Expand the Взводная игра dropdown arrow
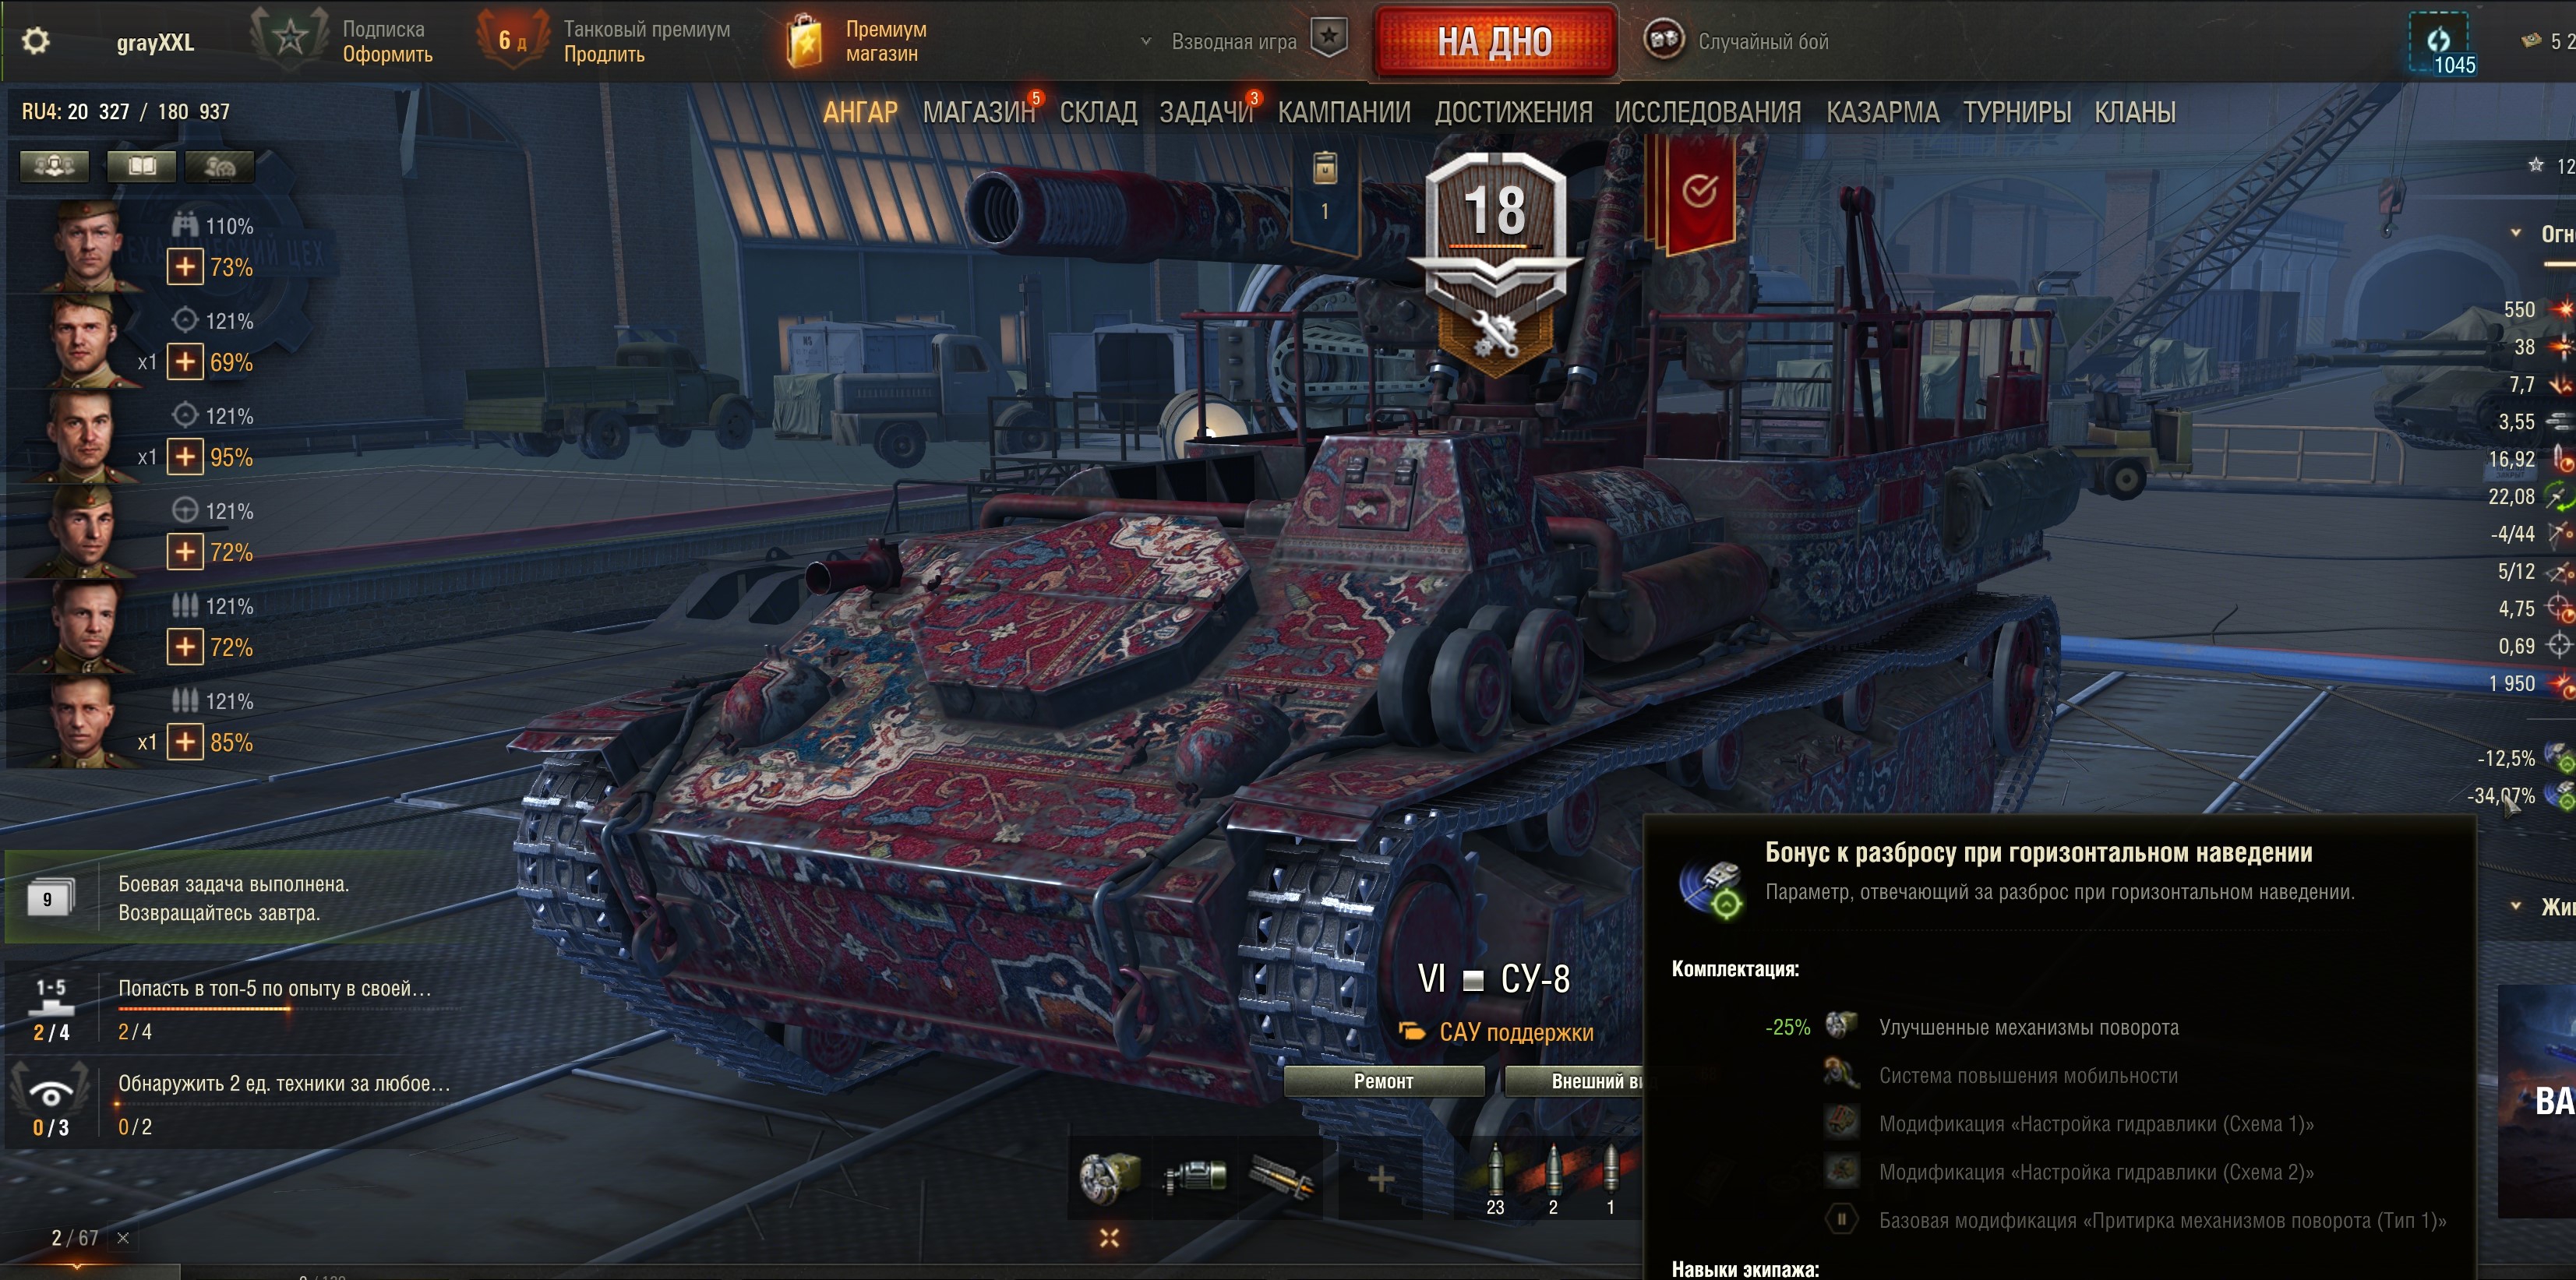This screenshot has height=1280, width=2576. coord(1146,42)
